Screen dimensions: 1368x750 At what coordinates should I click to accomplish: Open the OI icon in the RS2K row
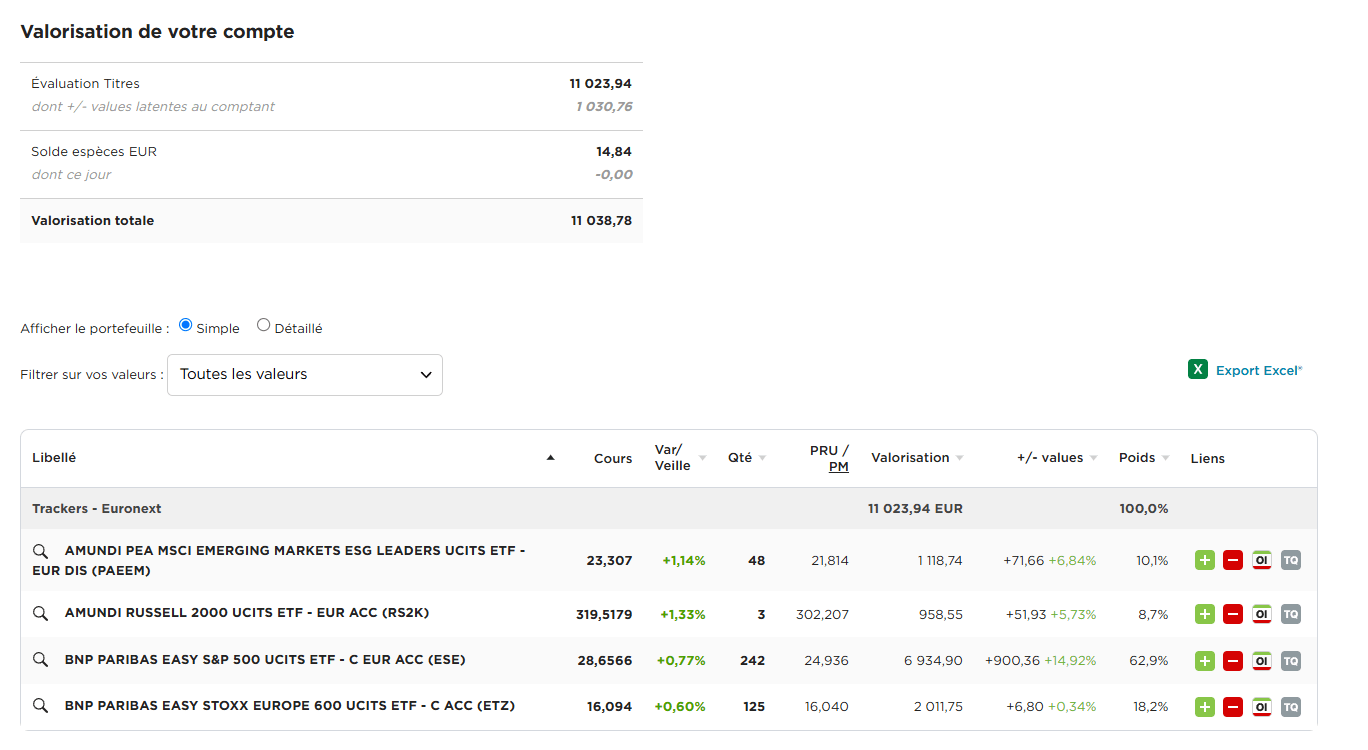point(1262,614)
